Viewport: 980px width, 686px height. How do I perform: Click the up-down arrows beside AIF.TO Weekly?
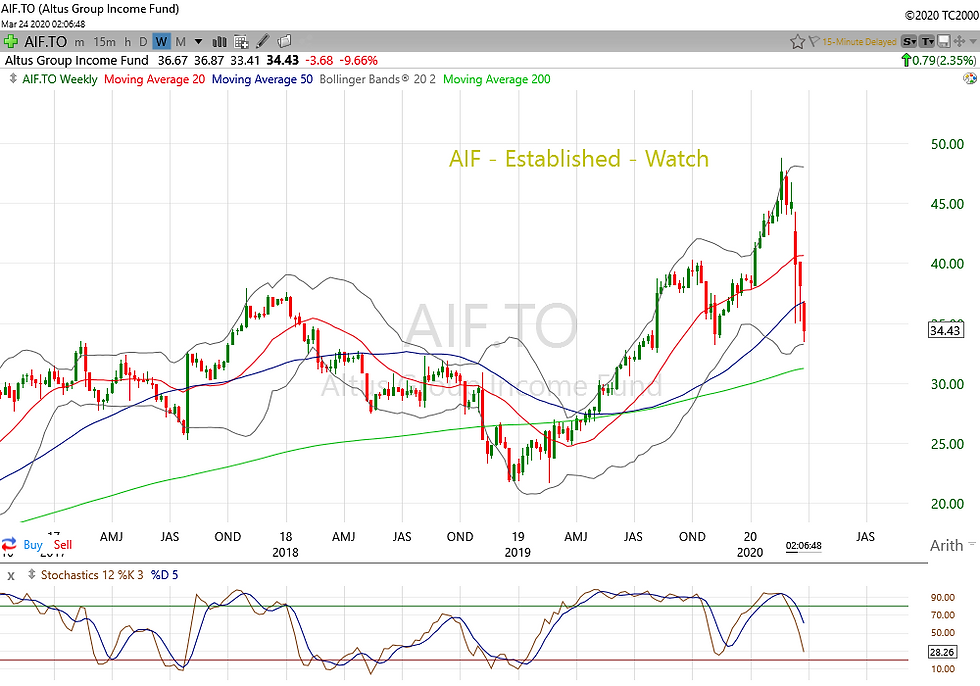(x=12, y=79)
